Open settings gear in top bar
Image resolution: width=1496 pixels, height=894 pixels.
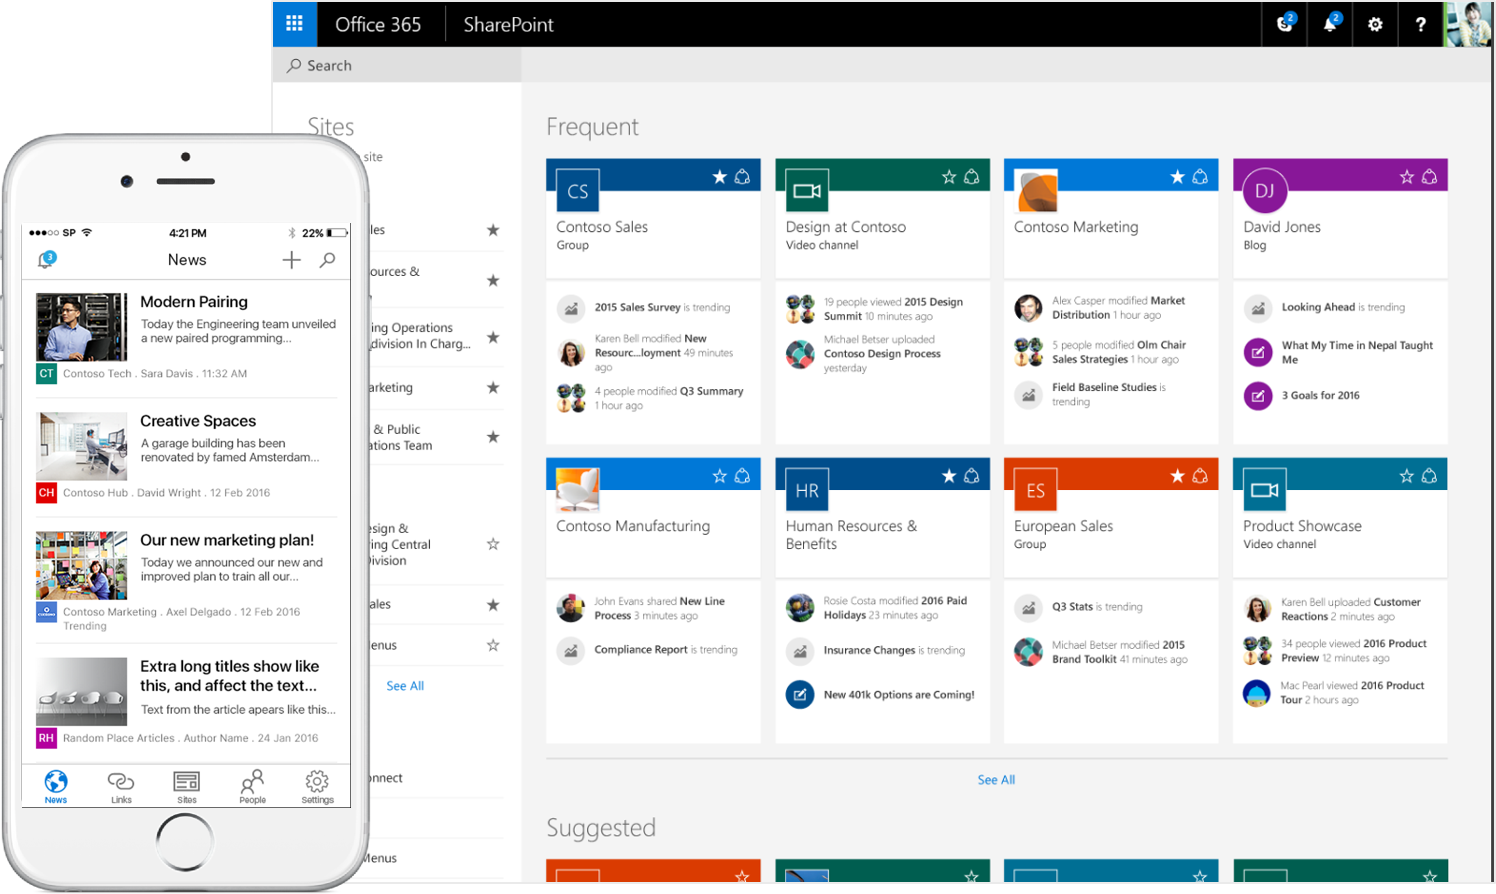point(1375,24)
